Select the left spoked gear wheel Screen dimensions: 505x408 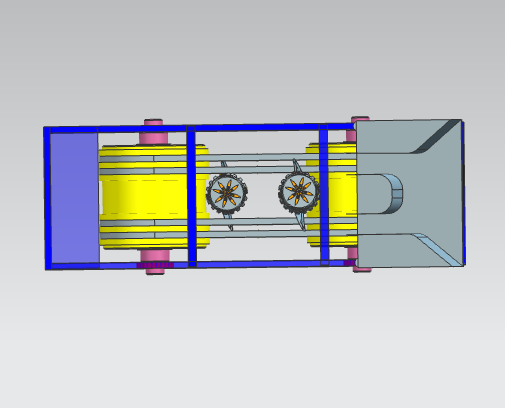(227, 194)
